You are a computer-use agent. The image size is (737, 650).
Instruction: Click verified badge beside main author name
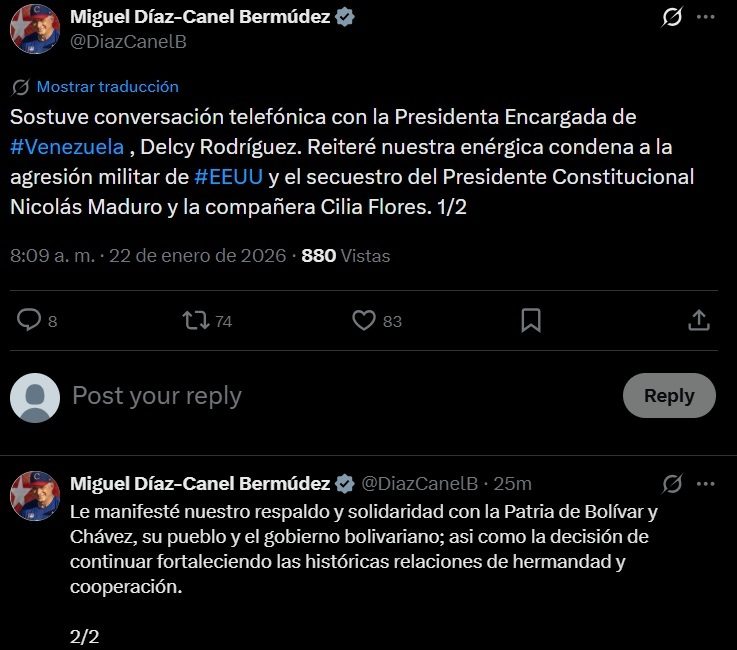coord(345,17)
